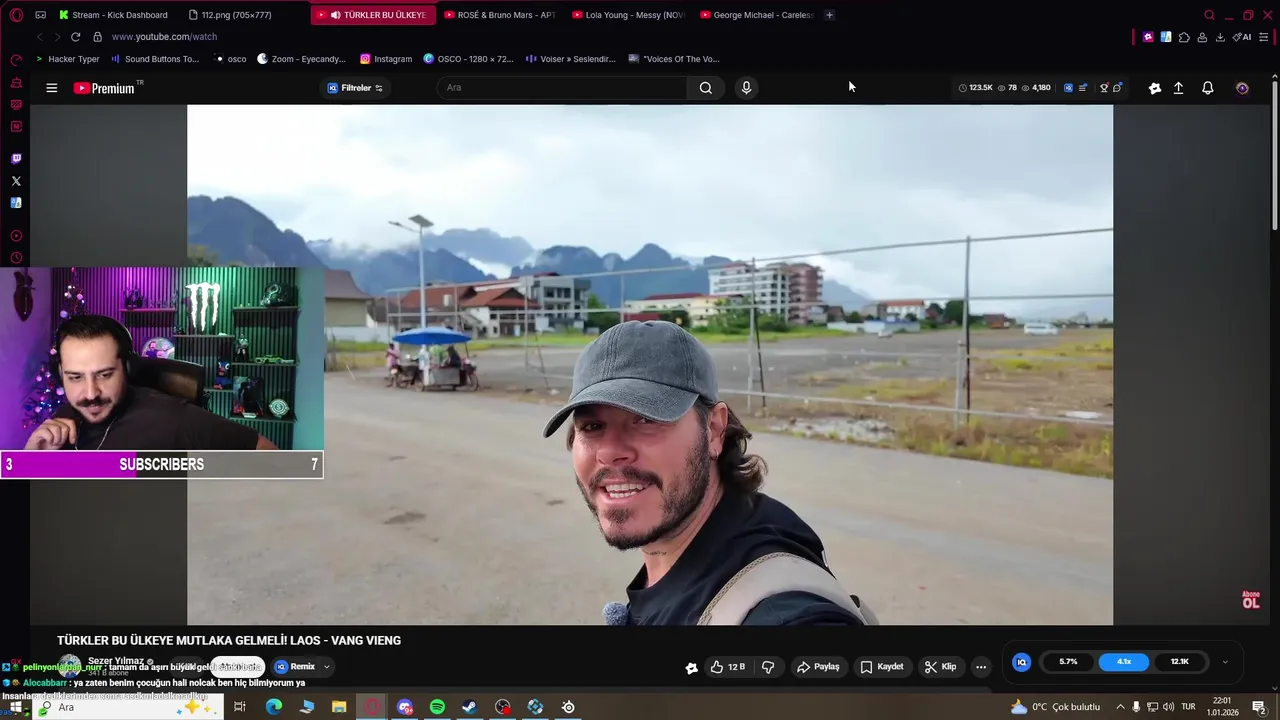Image resolution: width=1280 pixels, height=720 pixels.
Task: Open Discord from the taskbar
Action: click(405, 707)
